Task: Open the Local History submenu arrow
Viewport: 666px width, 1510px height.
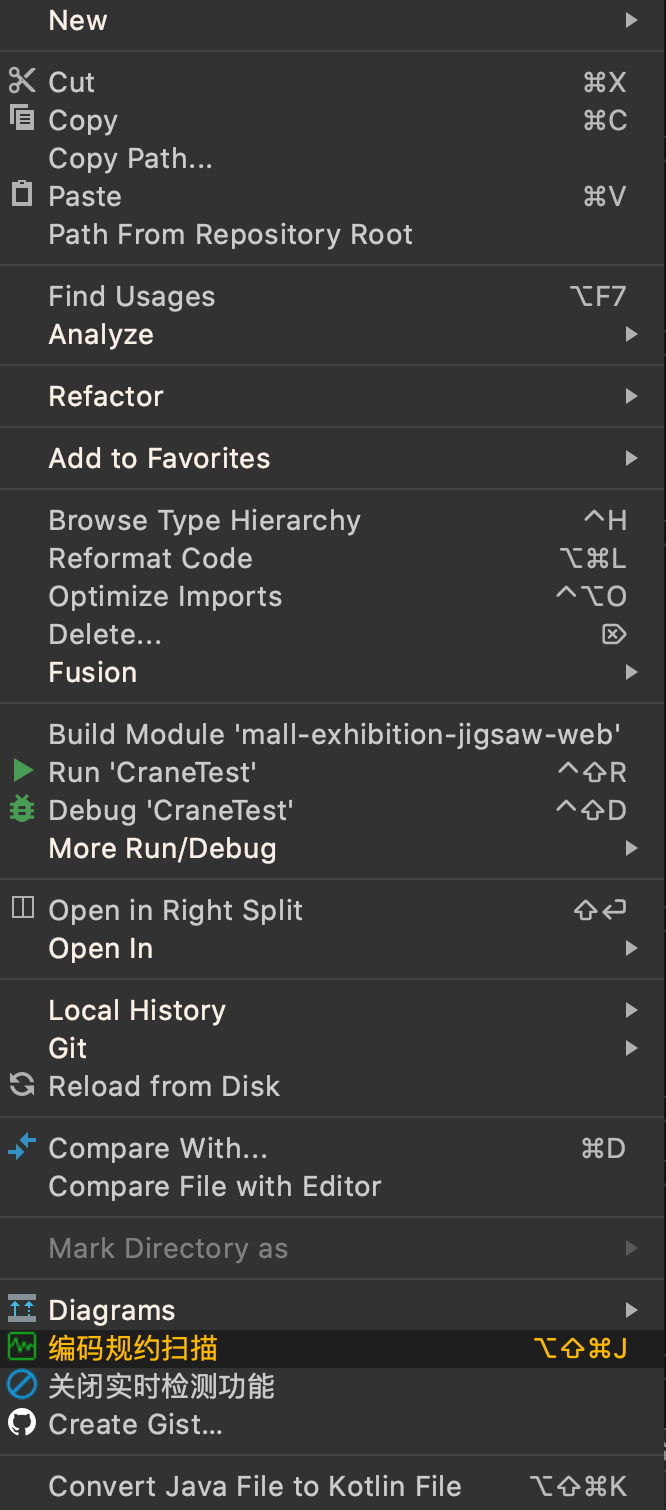Action: click(631, 1010)
